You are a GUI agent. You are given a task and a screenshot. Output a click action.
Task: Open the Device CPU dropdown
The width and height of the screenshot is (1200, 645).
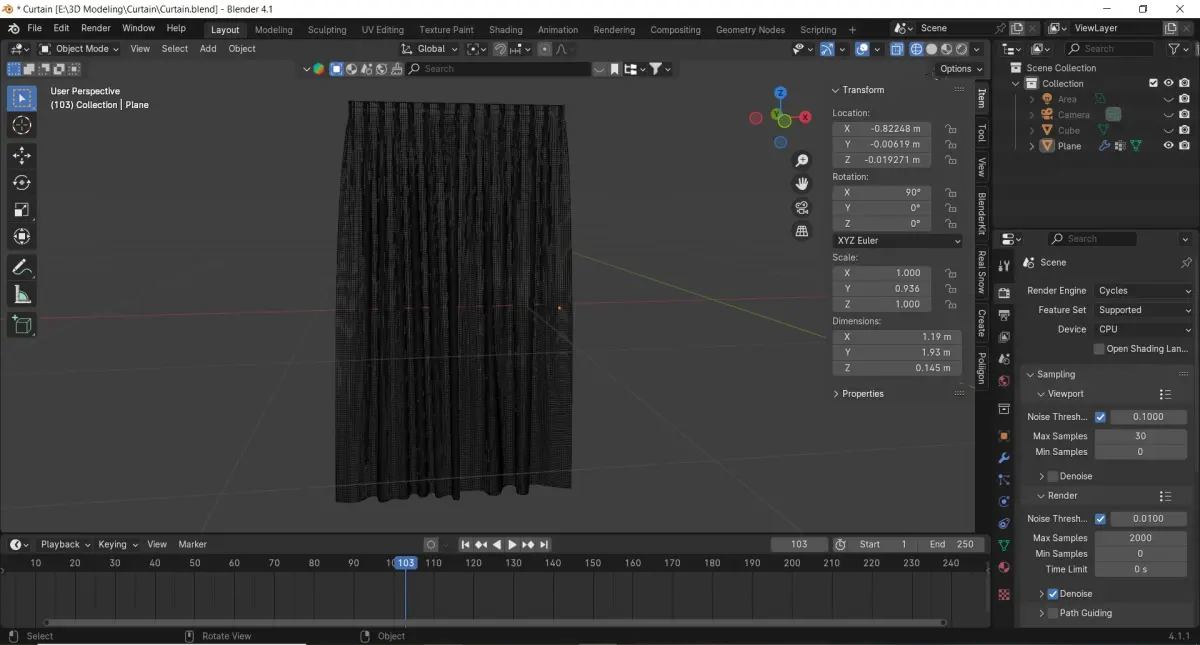pos(1144,329)
